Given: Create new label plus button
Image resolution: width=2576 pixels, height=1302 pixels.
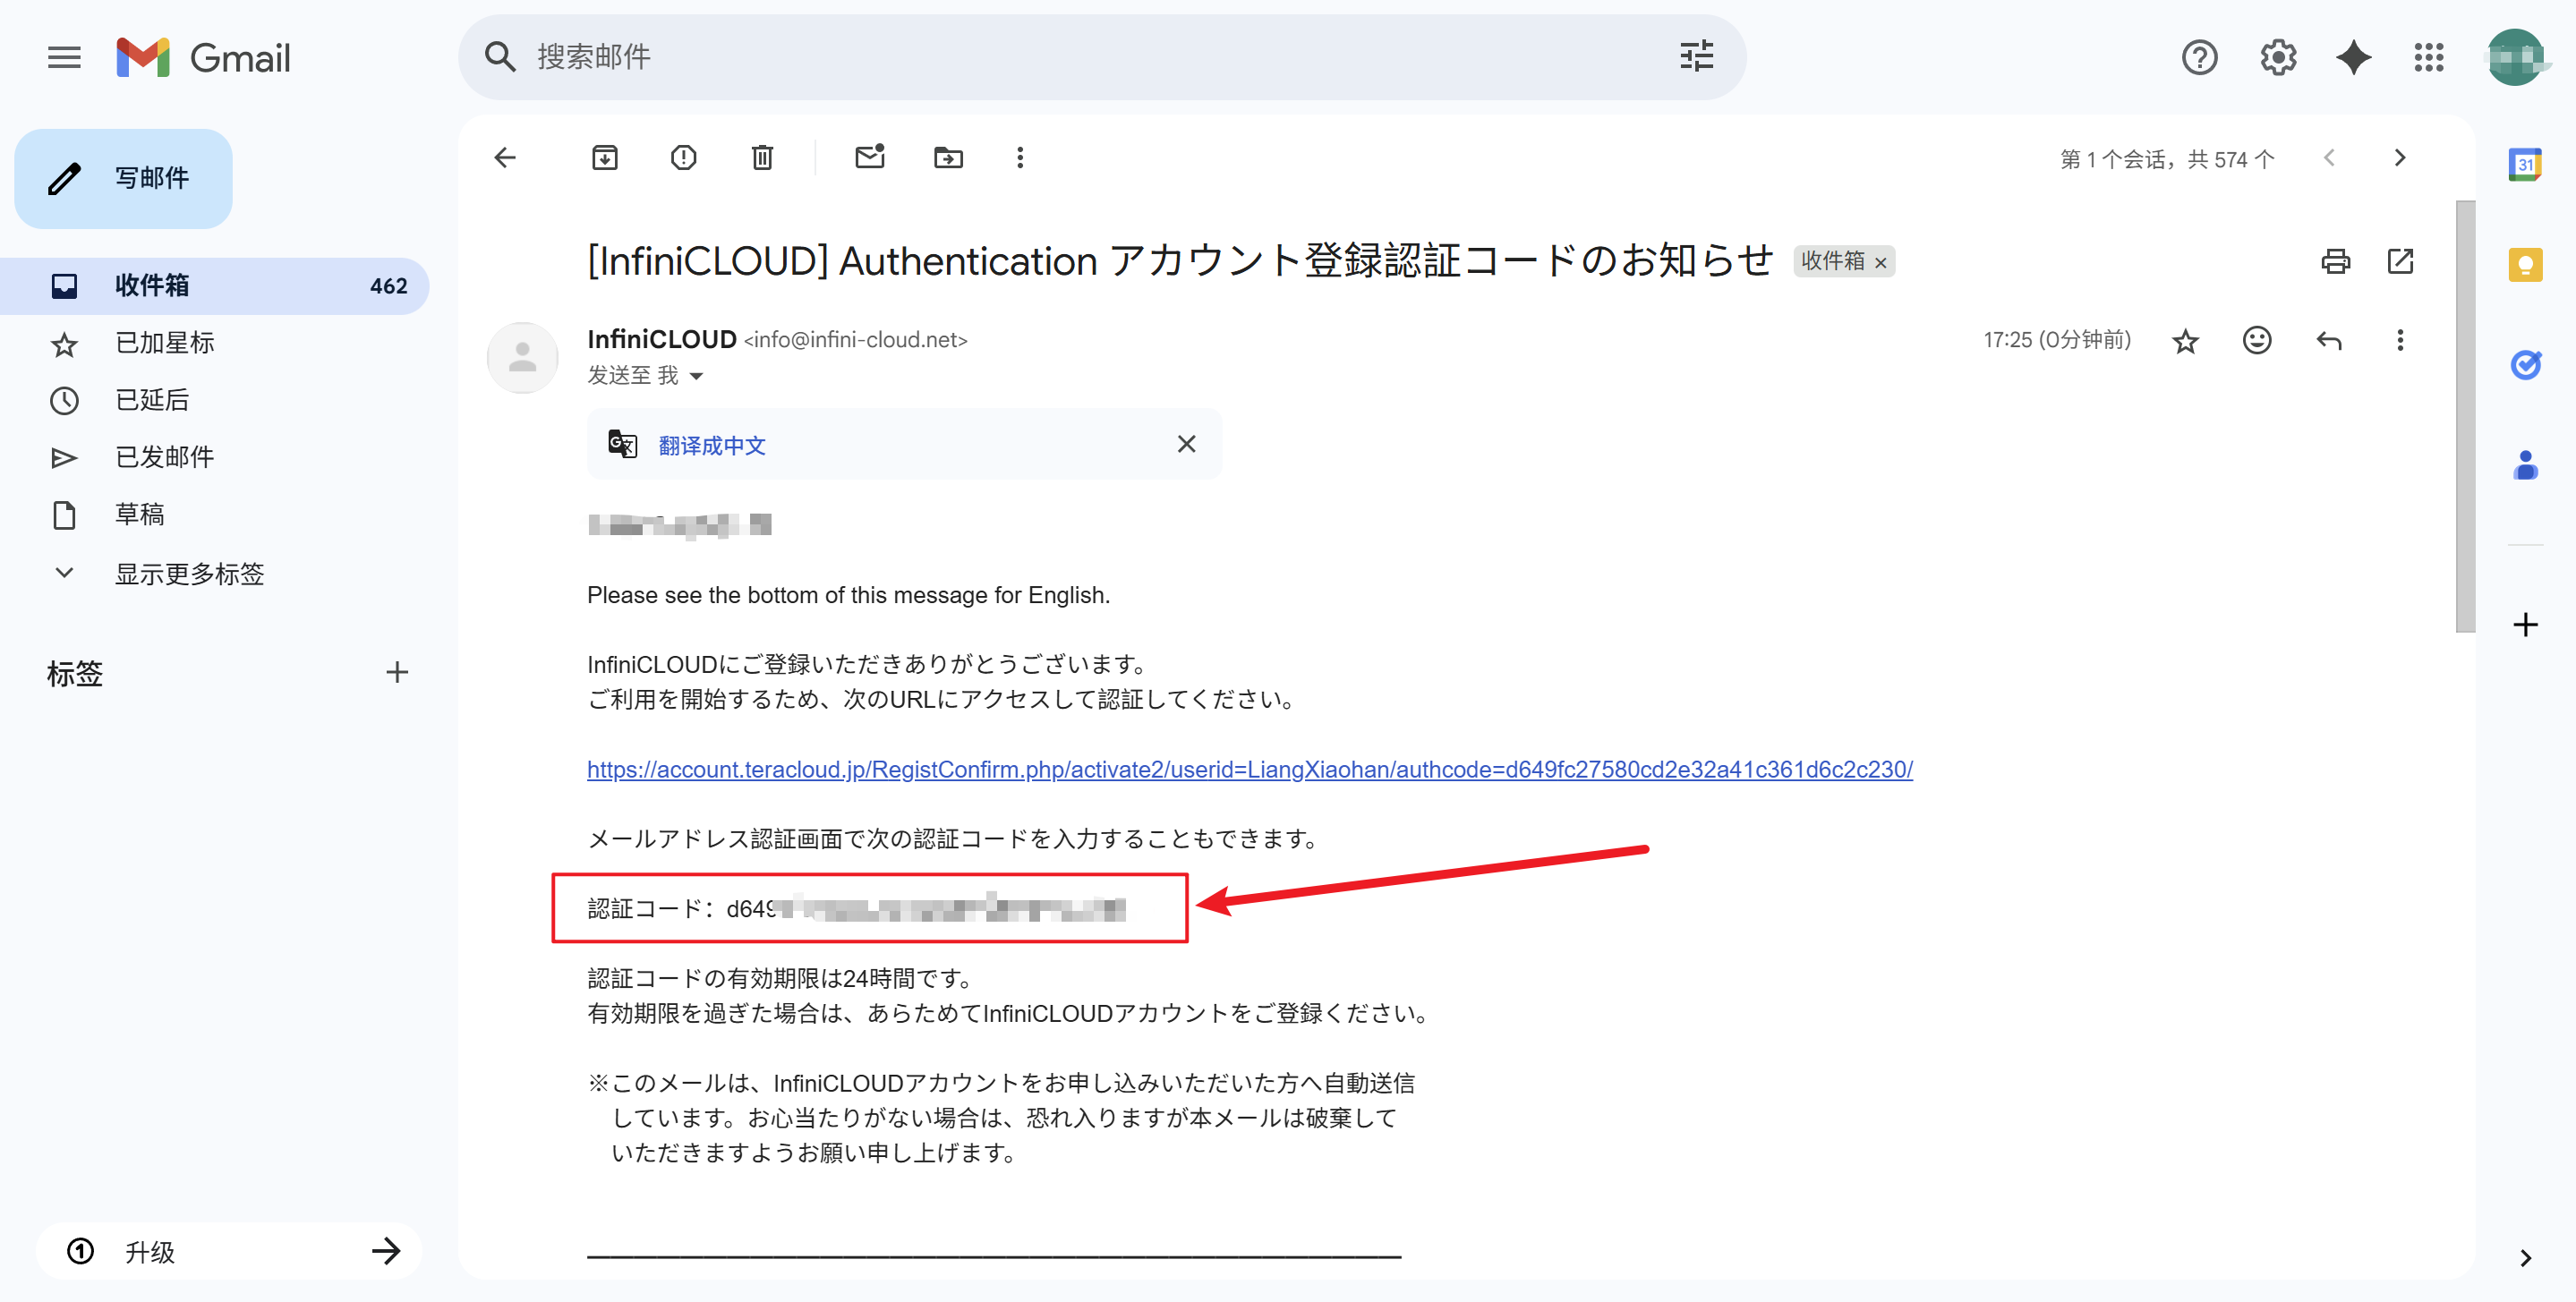Looking at the screenshot, I should click(397, 672).
